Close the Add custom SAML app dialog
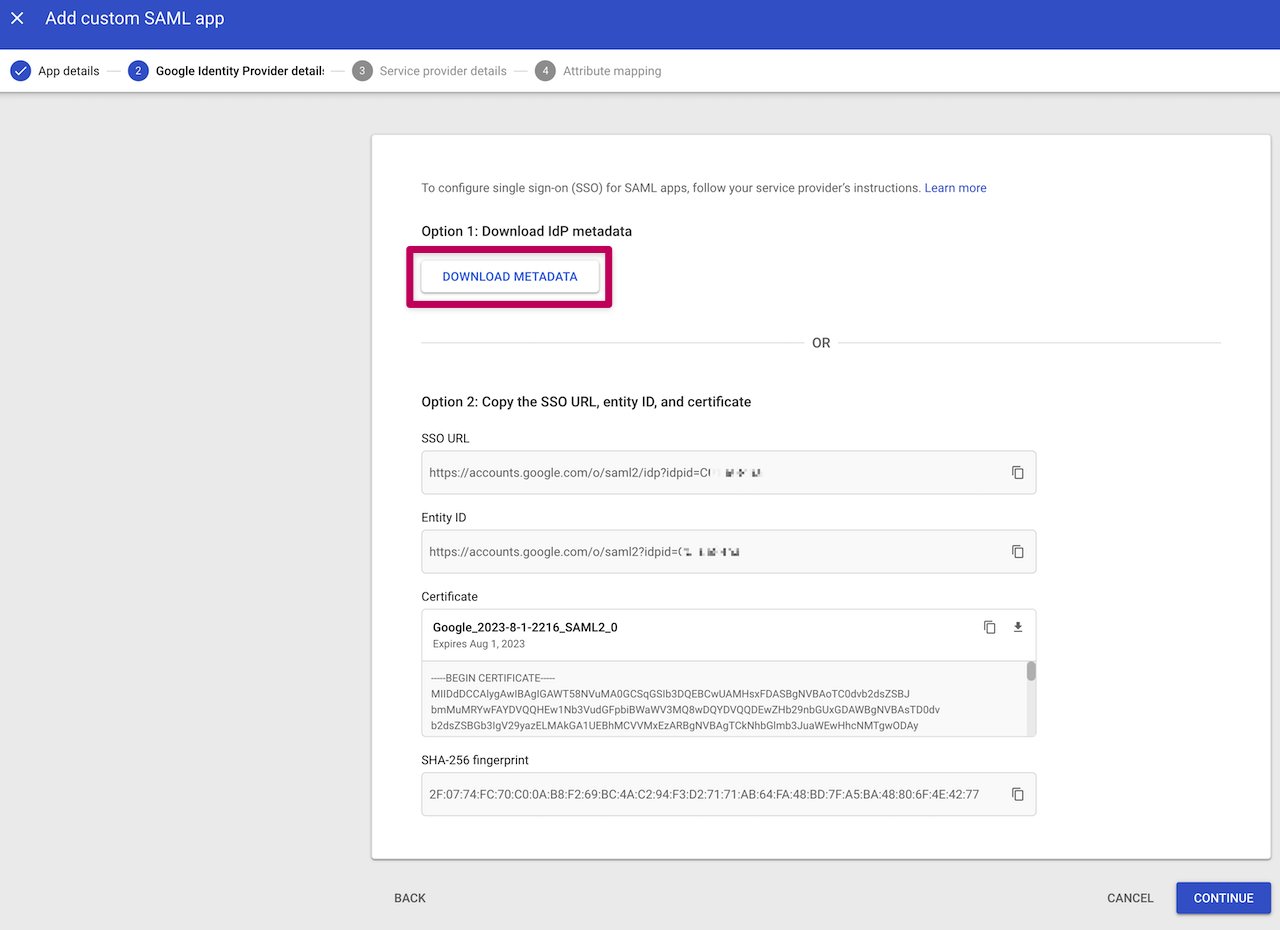 coord(17,19)
